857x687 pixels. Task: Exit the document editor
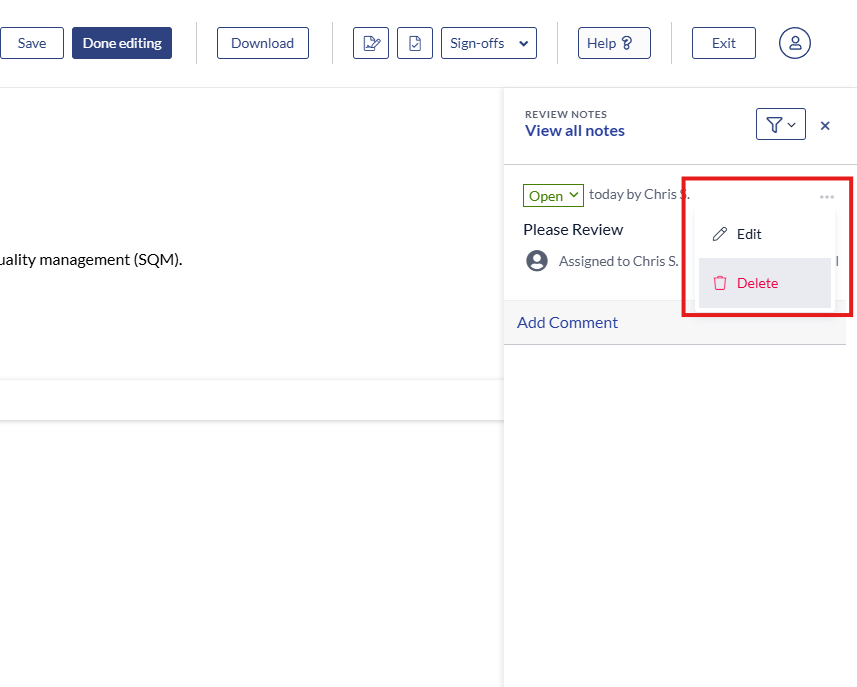pos(723,43)
